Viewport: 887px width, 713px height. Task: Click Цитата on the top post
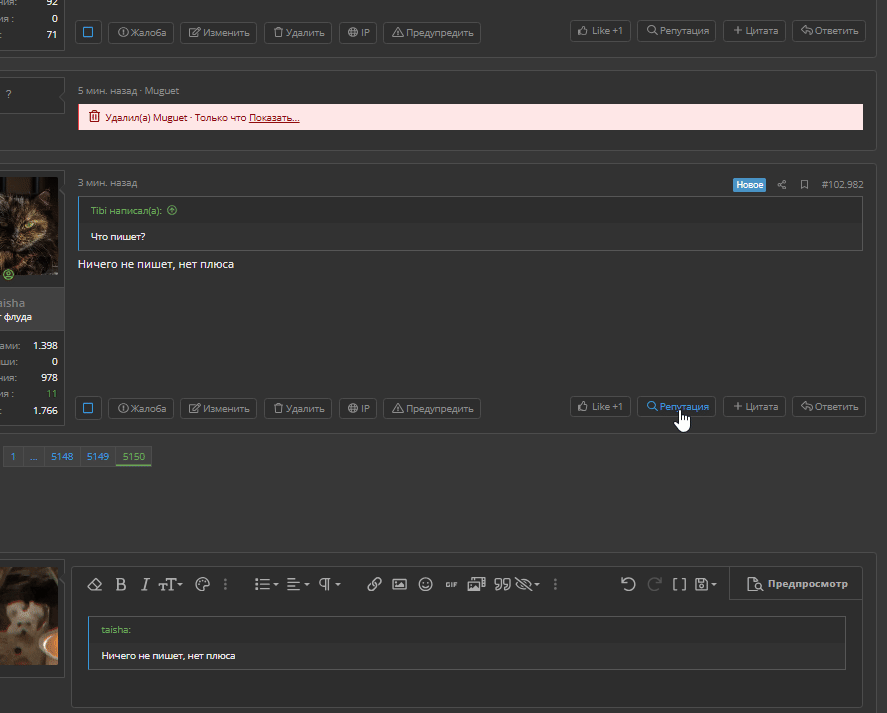click(x=755, y=31)
